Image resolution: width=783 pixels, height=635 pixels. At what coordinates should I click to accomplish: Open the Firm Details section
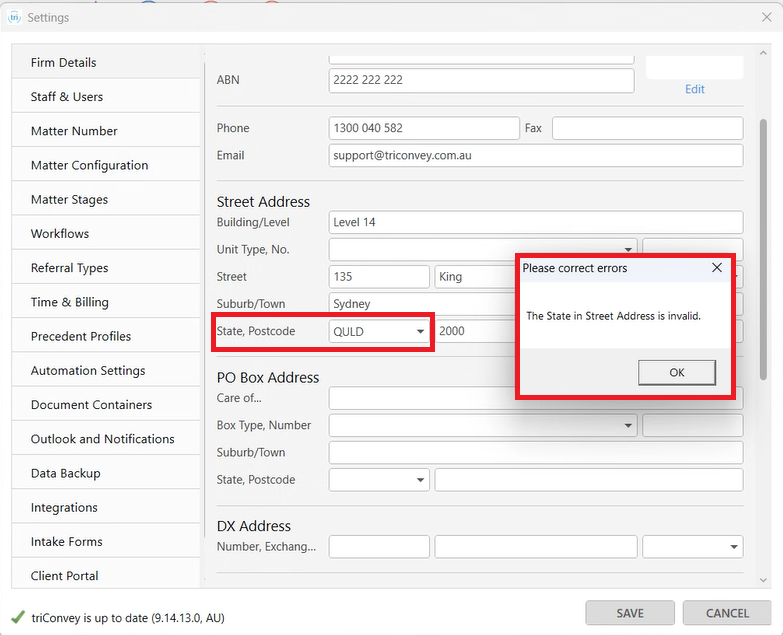coord(64,62)
